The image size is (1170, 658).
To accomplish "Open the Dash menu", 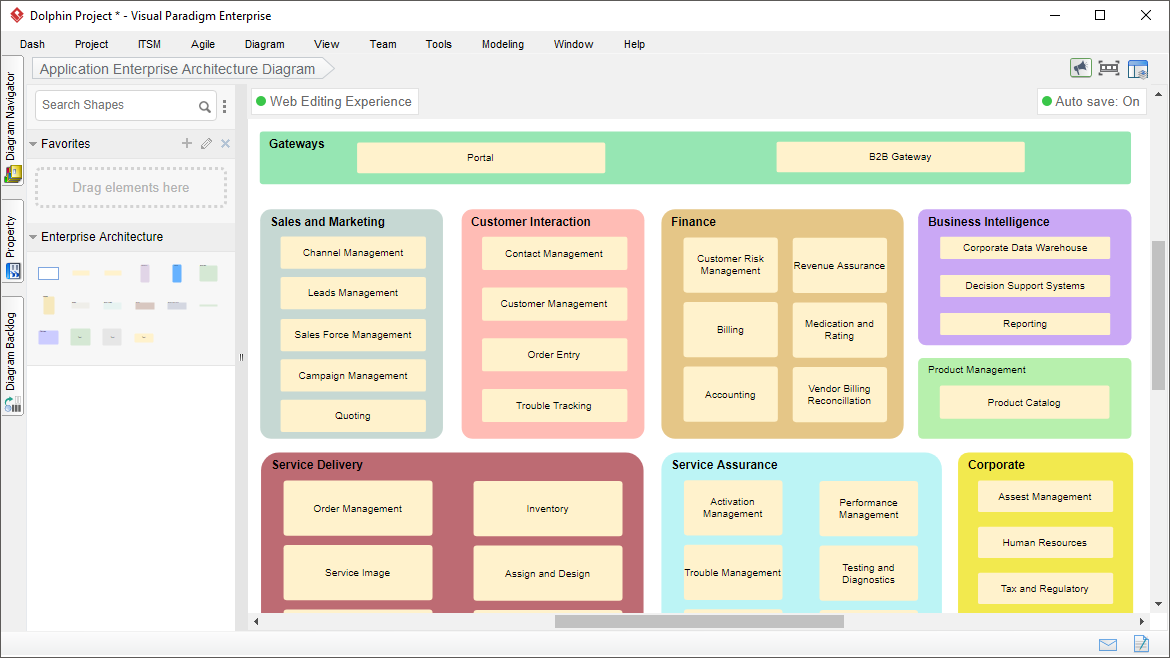I will 32,44.
